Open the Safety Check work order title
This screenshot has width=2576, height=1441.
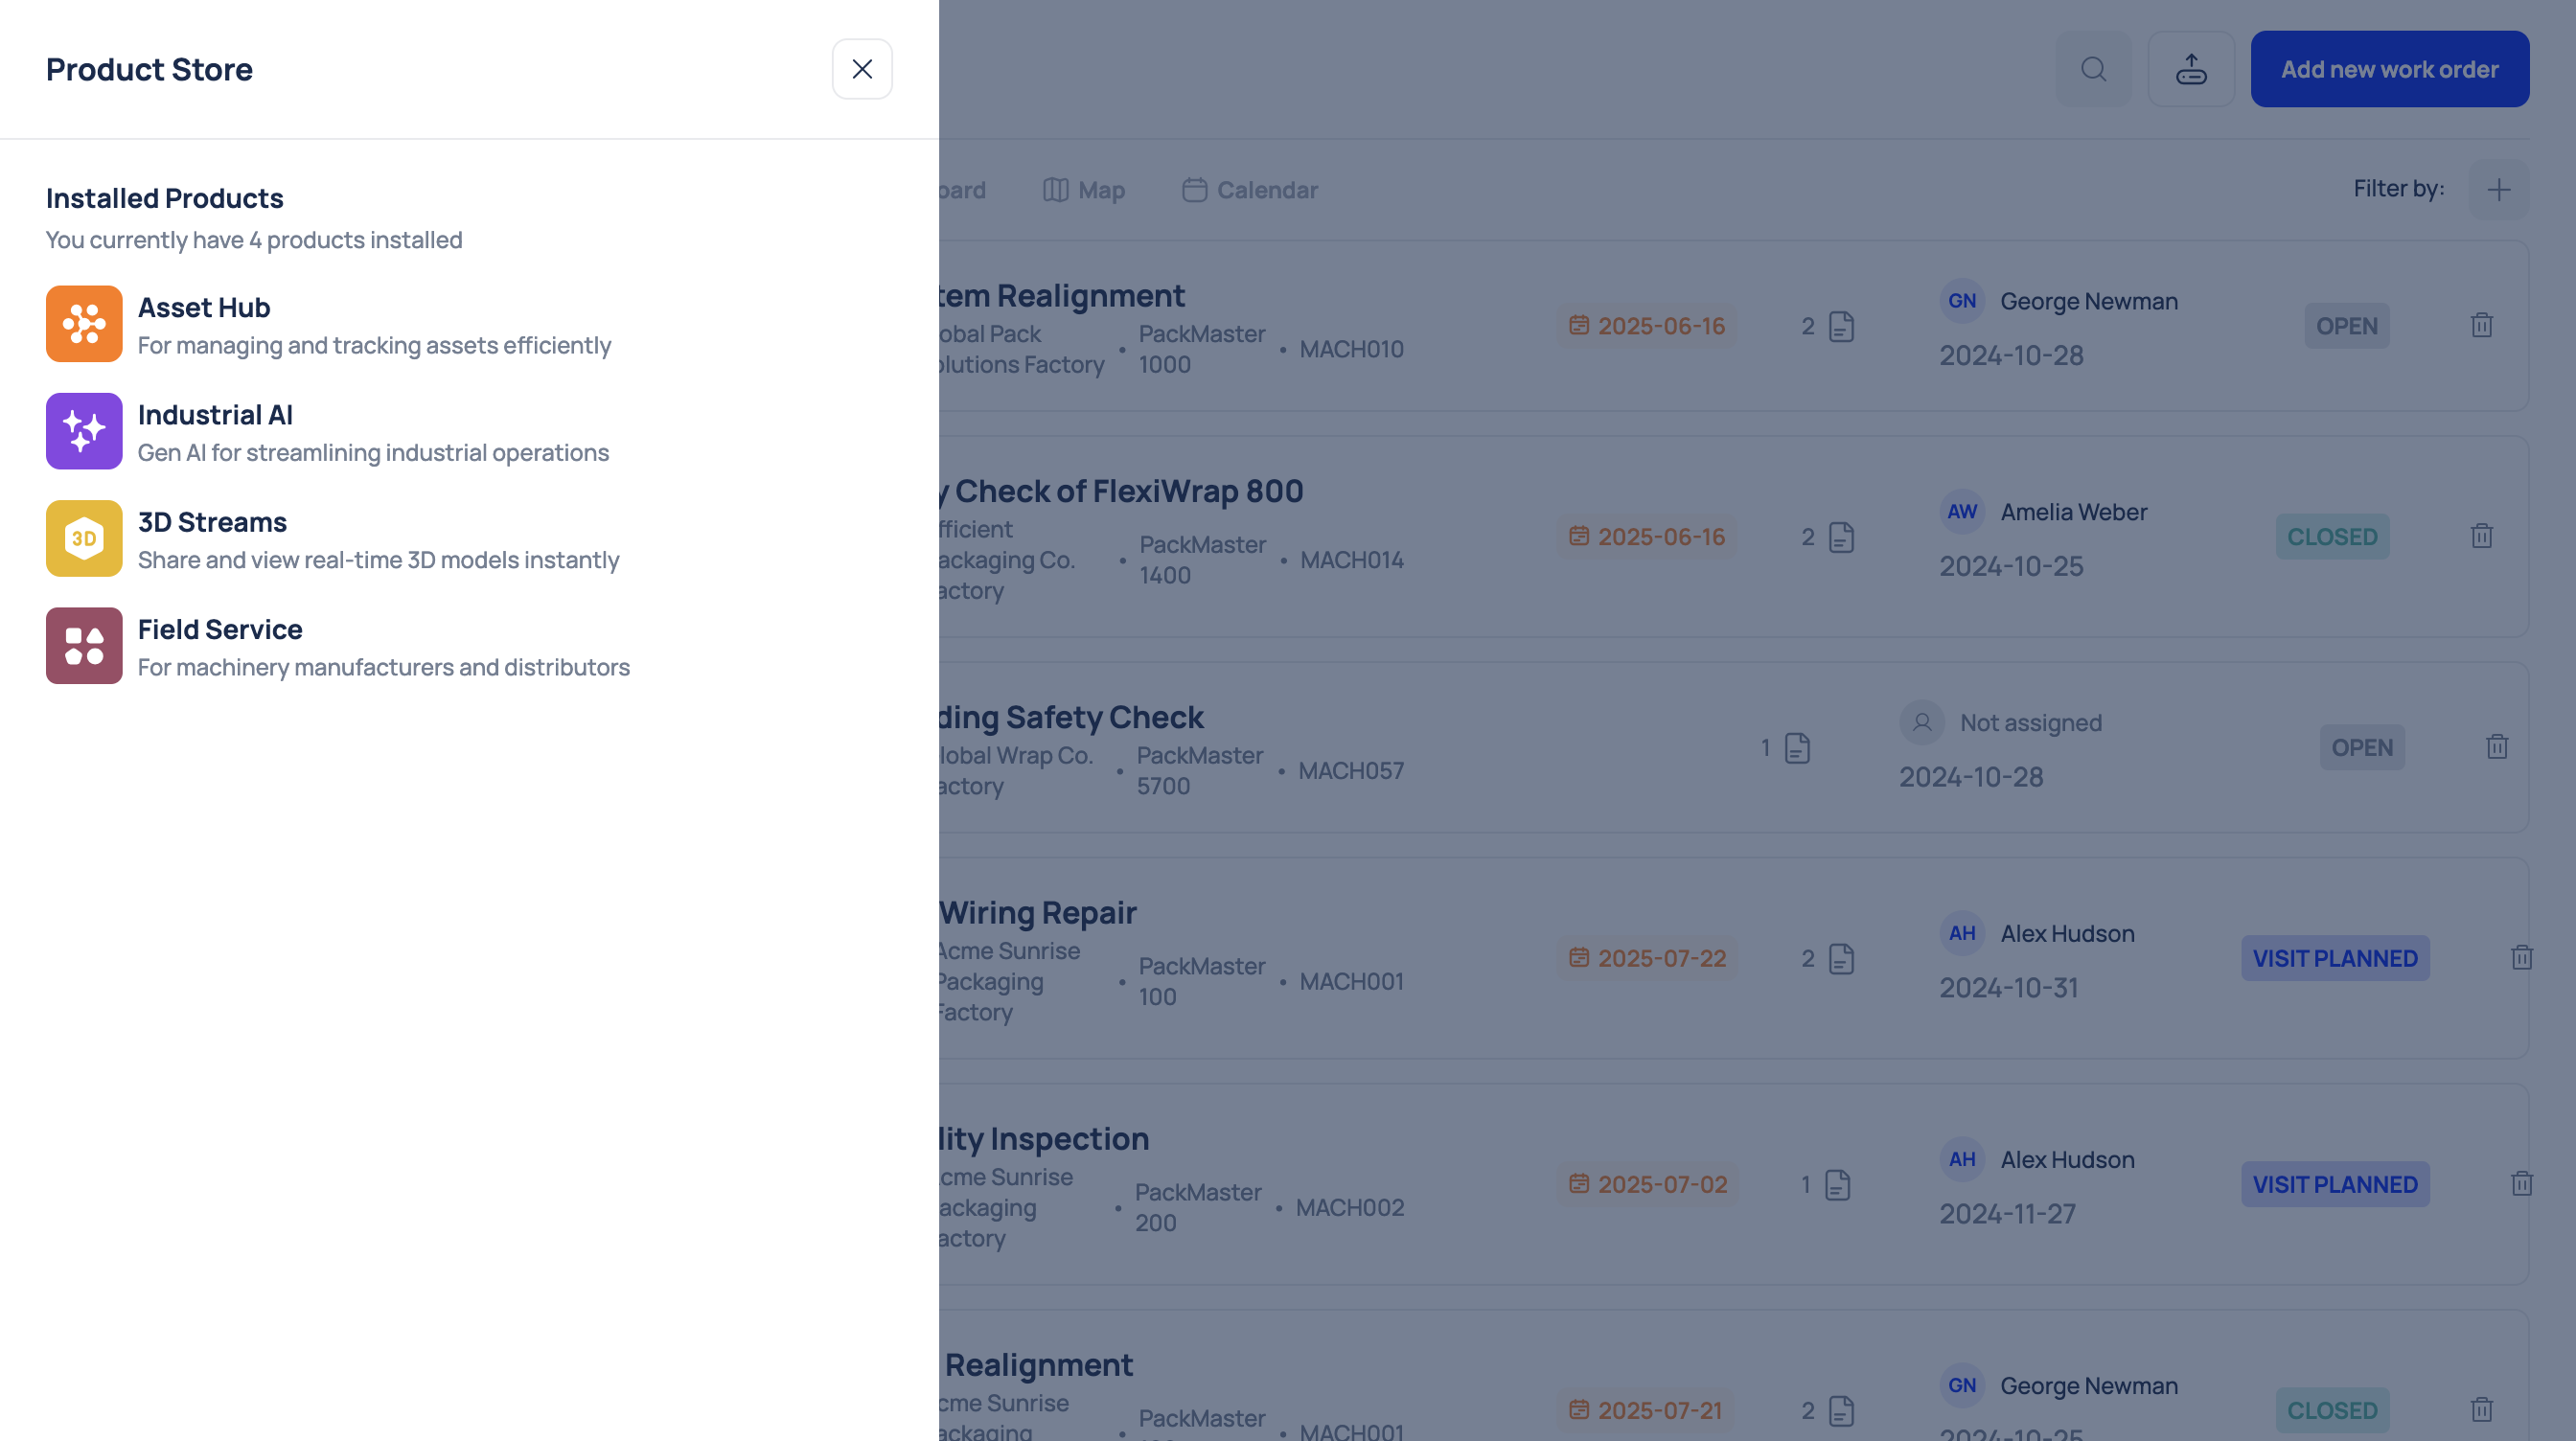tap(1072, 717)
